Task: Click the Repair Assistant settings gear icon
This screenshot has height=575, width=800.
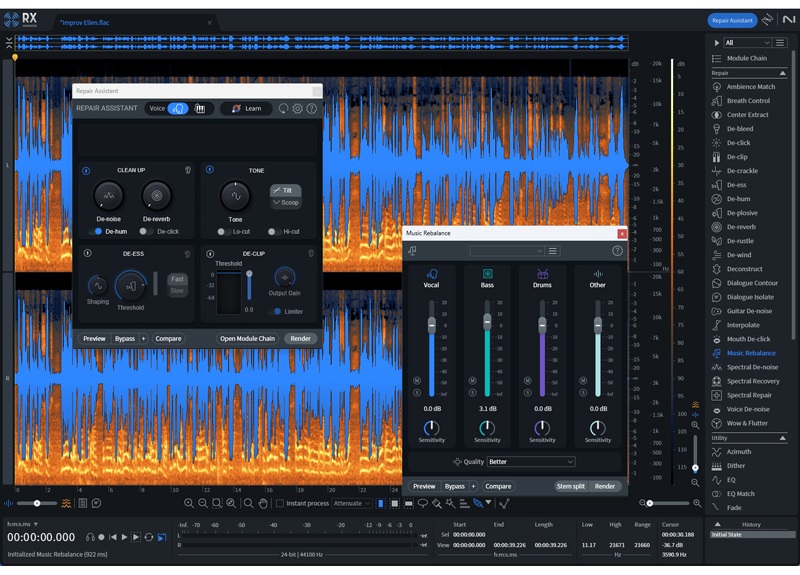Action: tap(297, 108)
